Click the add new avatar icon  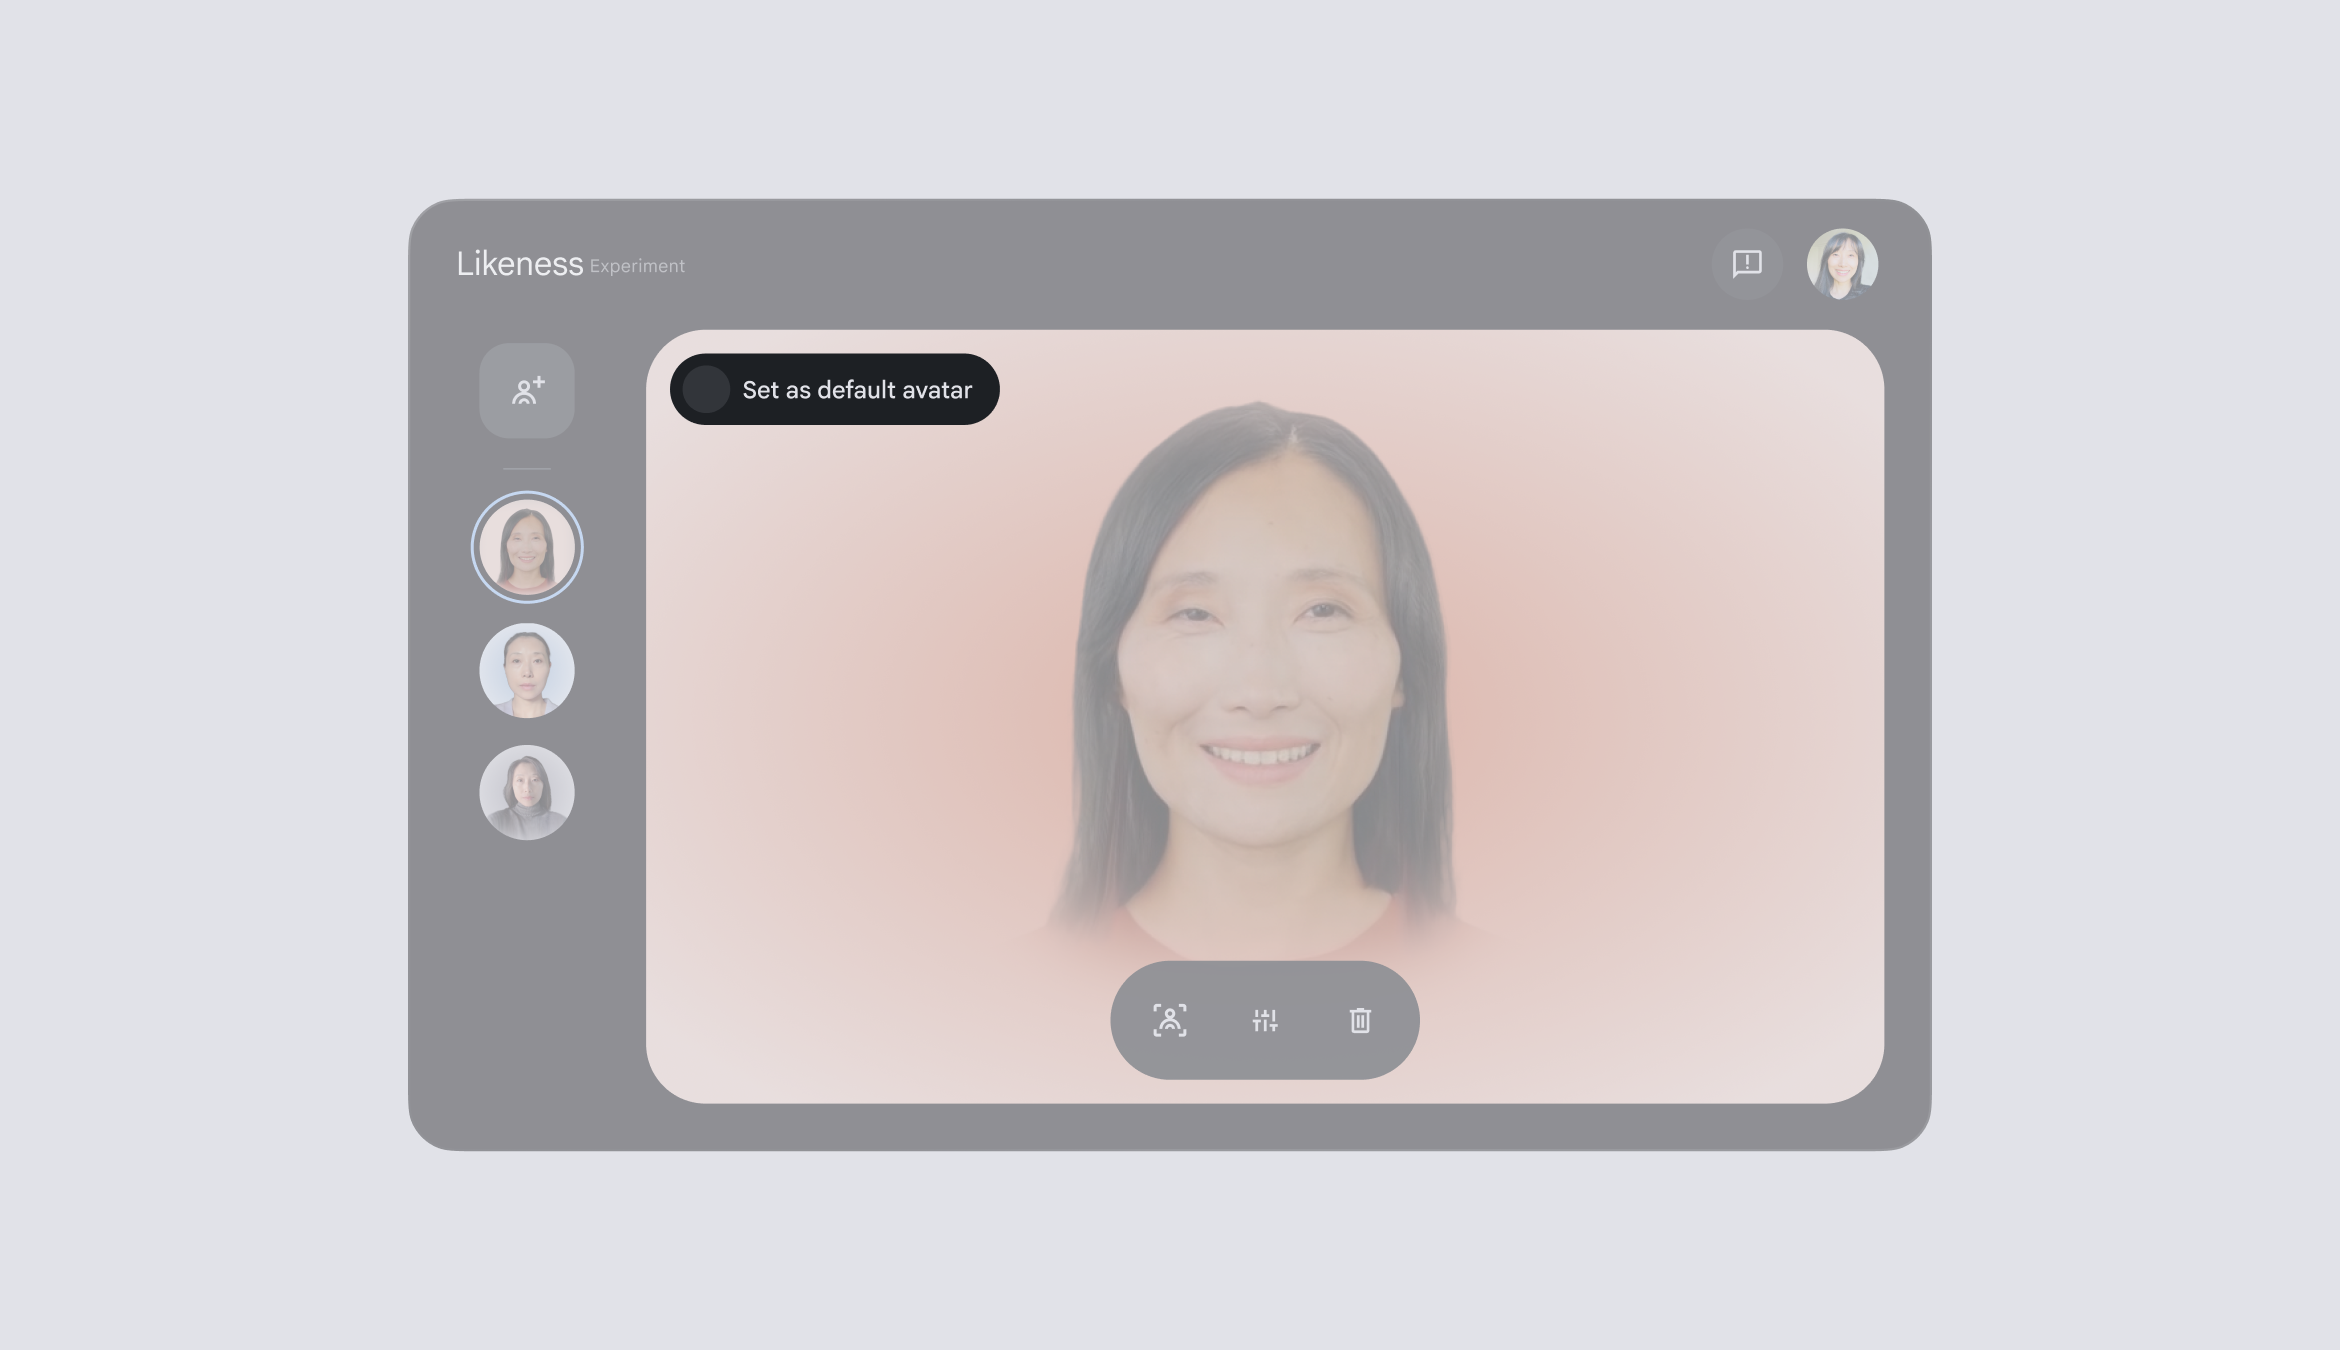pos(527,391)
